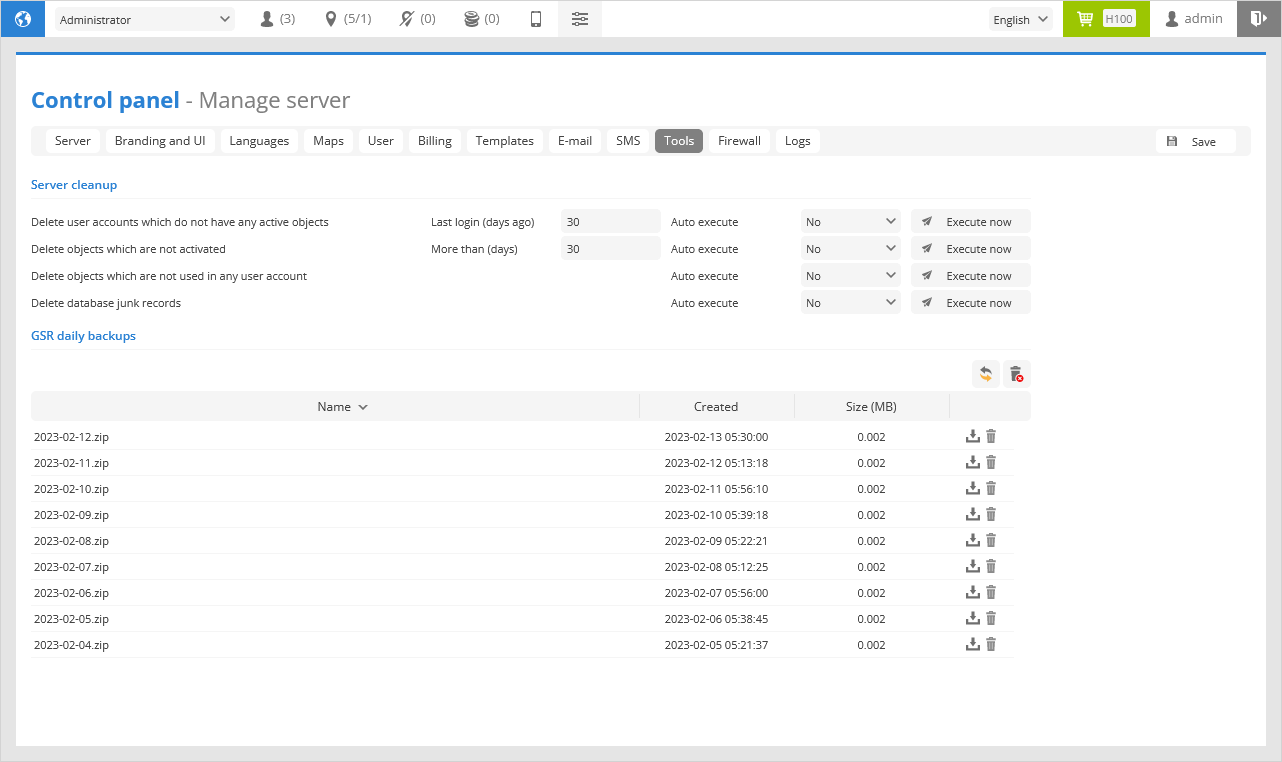The height and width of the screenshot is (762, 1282).
Task: Delete 2023-02-06.zip backup
Action: tap(991, 592)
